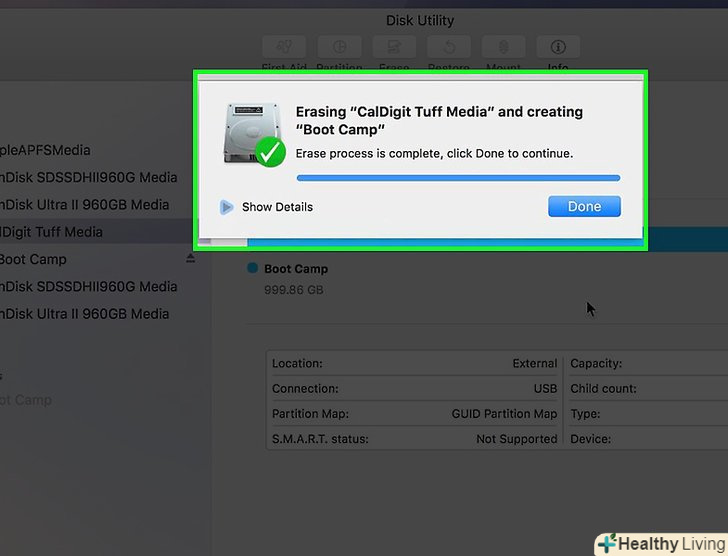Viewport: 728px width, 556px height.
Task: Select Boot Camp volume in sidebar
Action: click(x=33, y=259)
